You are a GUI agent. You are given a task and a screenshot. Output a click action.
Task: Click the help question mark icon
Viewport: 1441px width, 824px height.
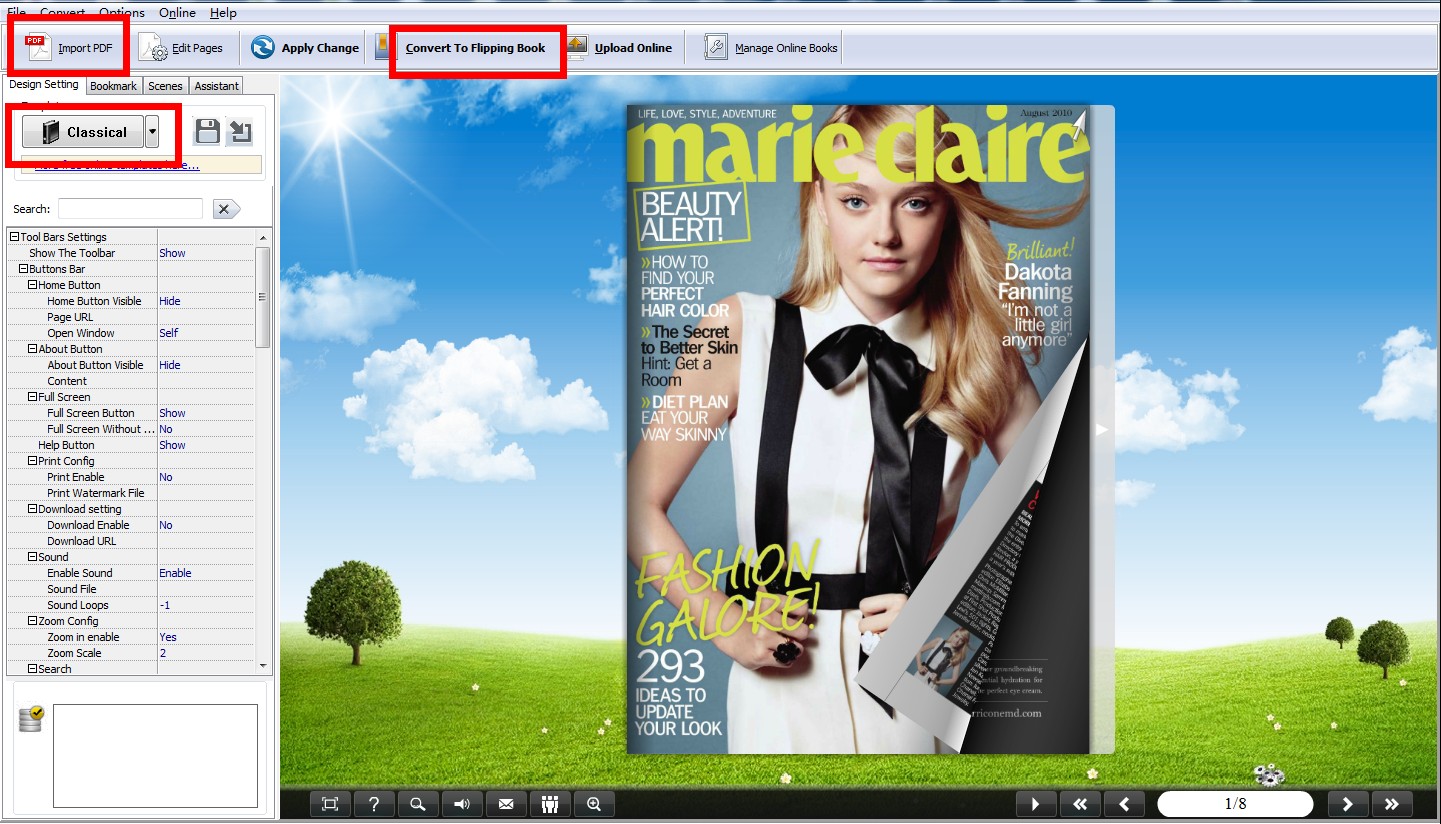(x=374, y=804)
